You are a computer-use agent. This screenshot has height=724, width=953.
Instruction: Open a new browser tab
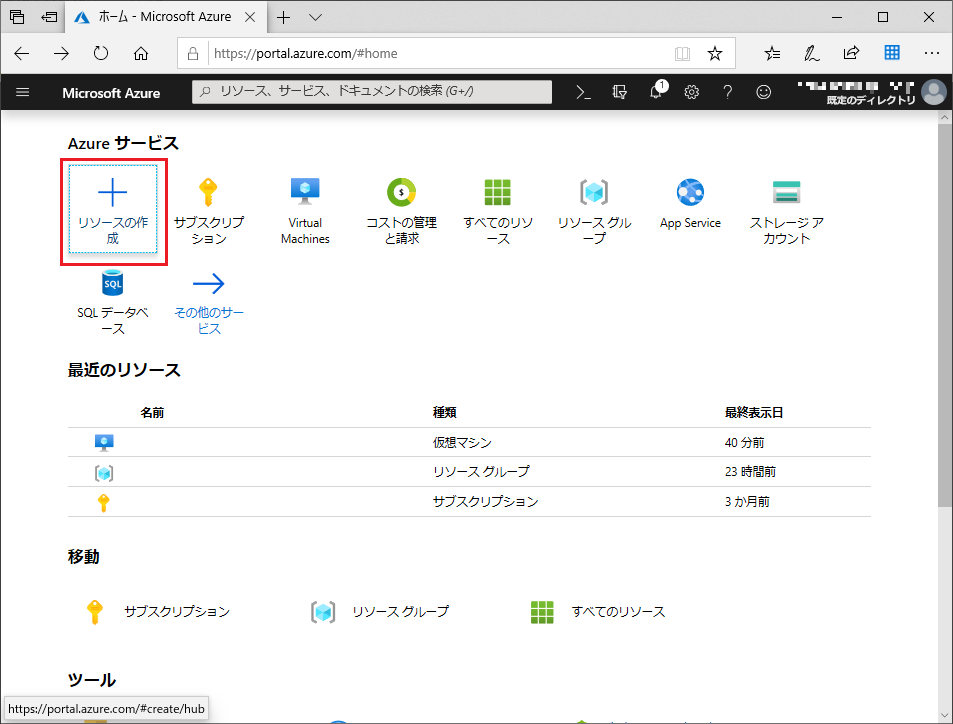point(283,17)
